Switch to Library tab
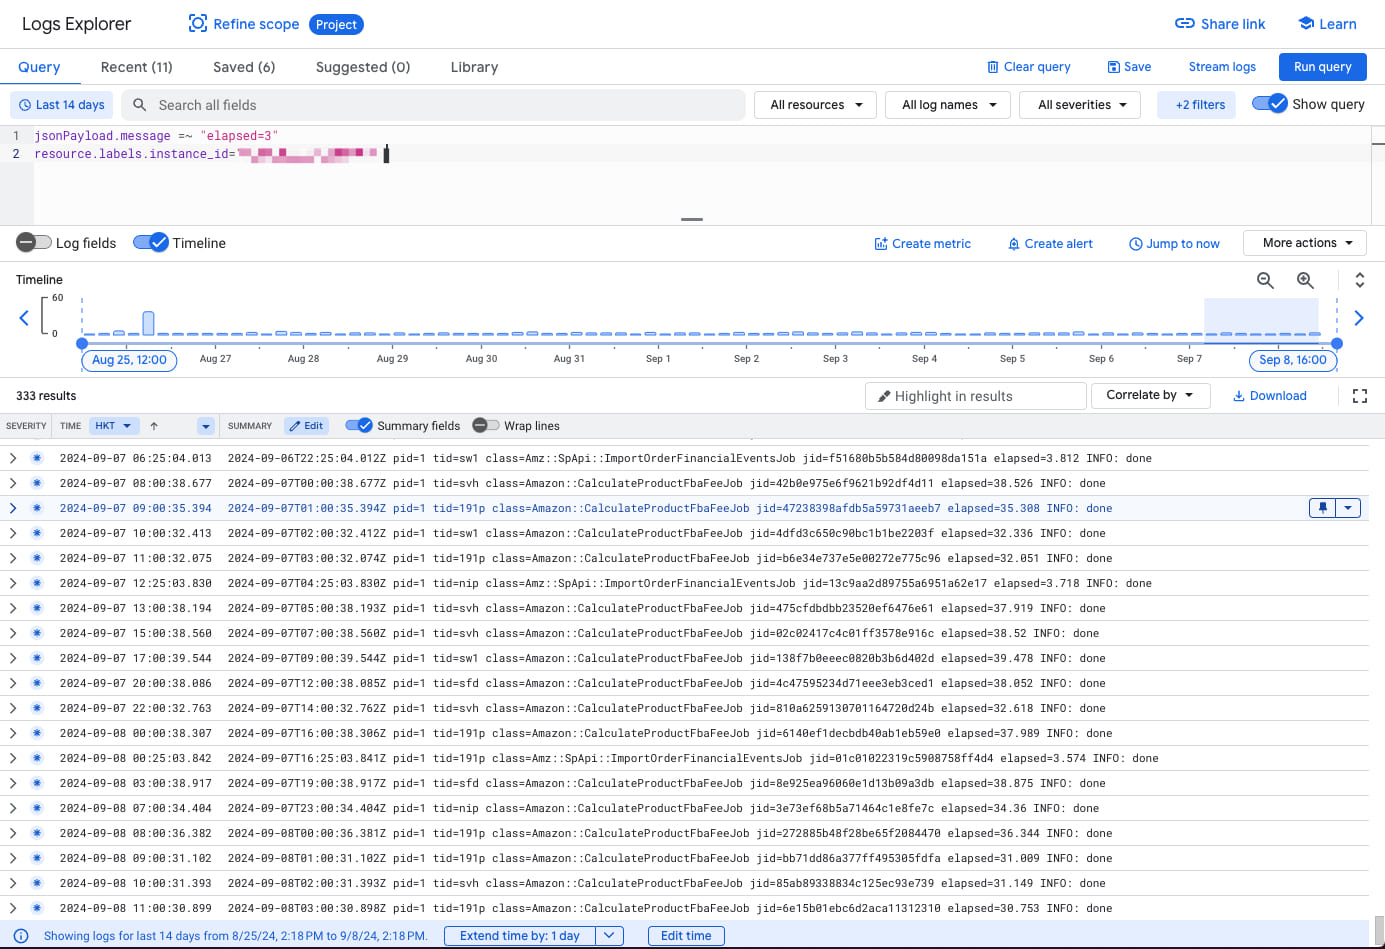 pos(474,67)
